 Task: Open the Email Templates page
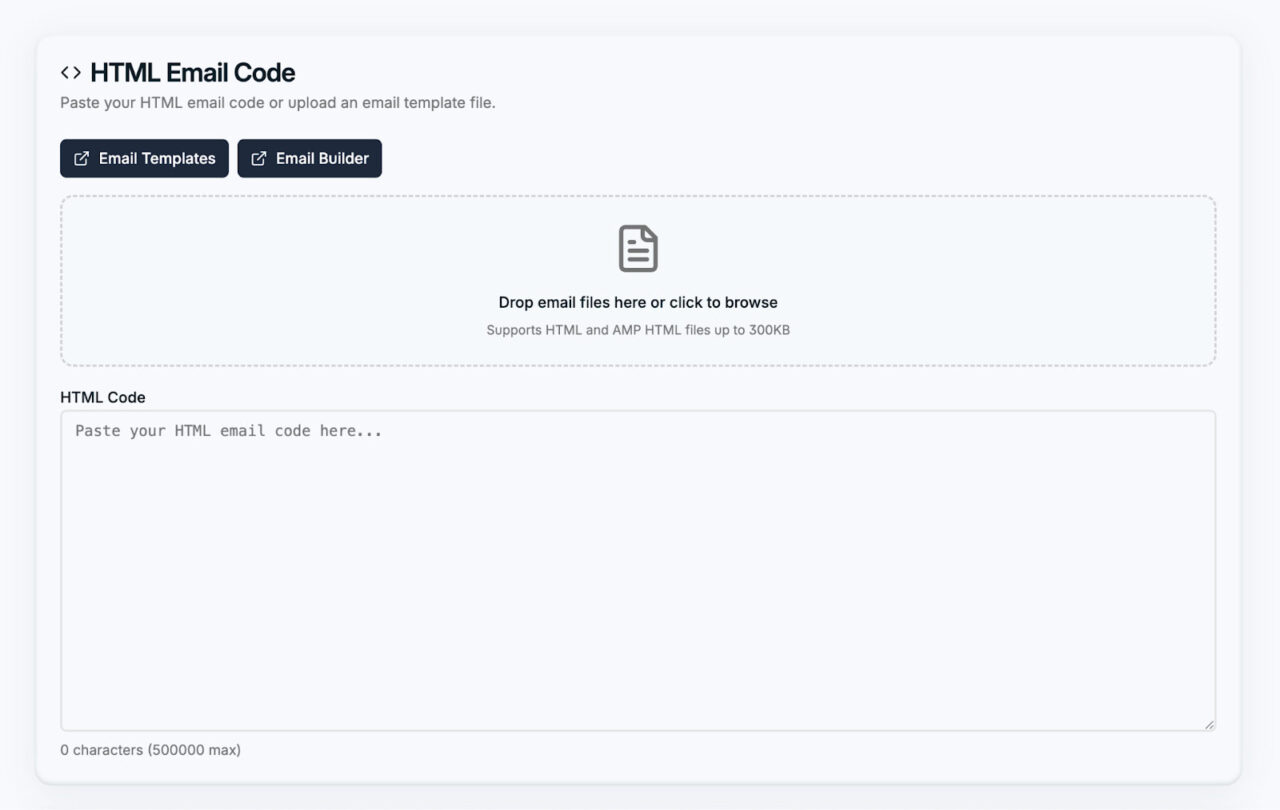[x=144, y=158]
